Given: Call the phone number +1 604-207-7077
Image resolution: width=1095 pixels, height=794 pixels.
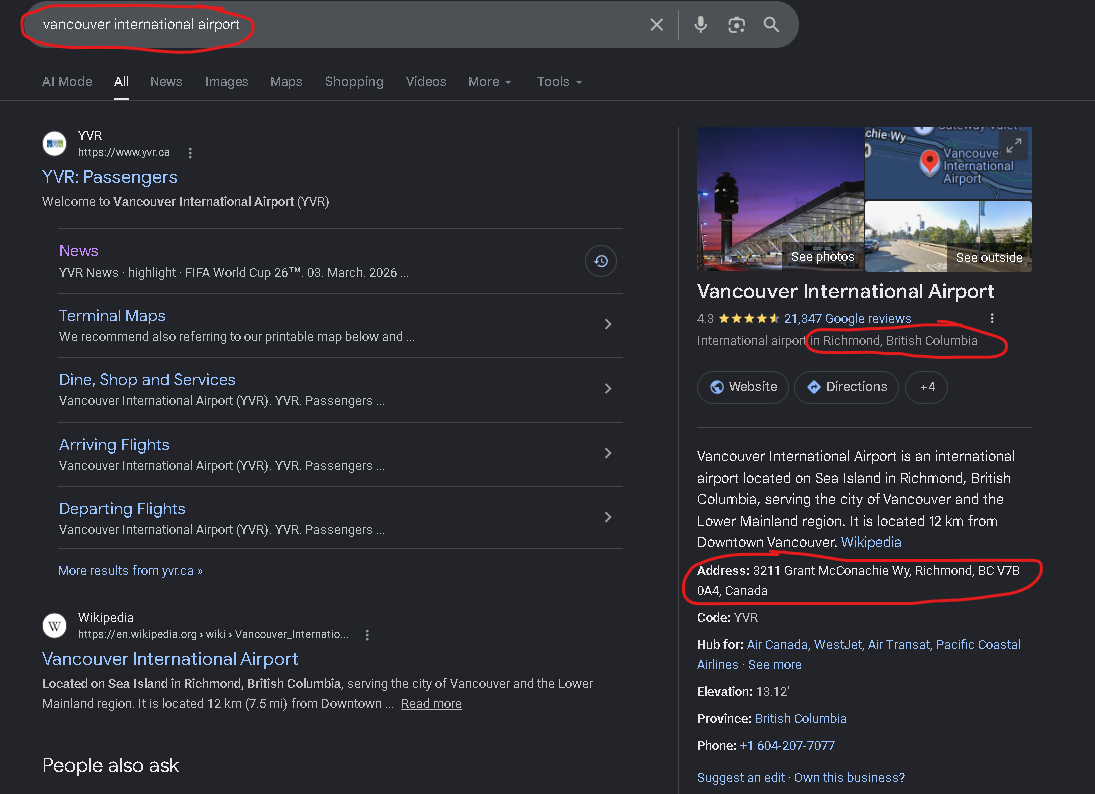Looking at the screenshot, I should 787,746.
